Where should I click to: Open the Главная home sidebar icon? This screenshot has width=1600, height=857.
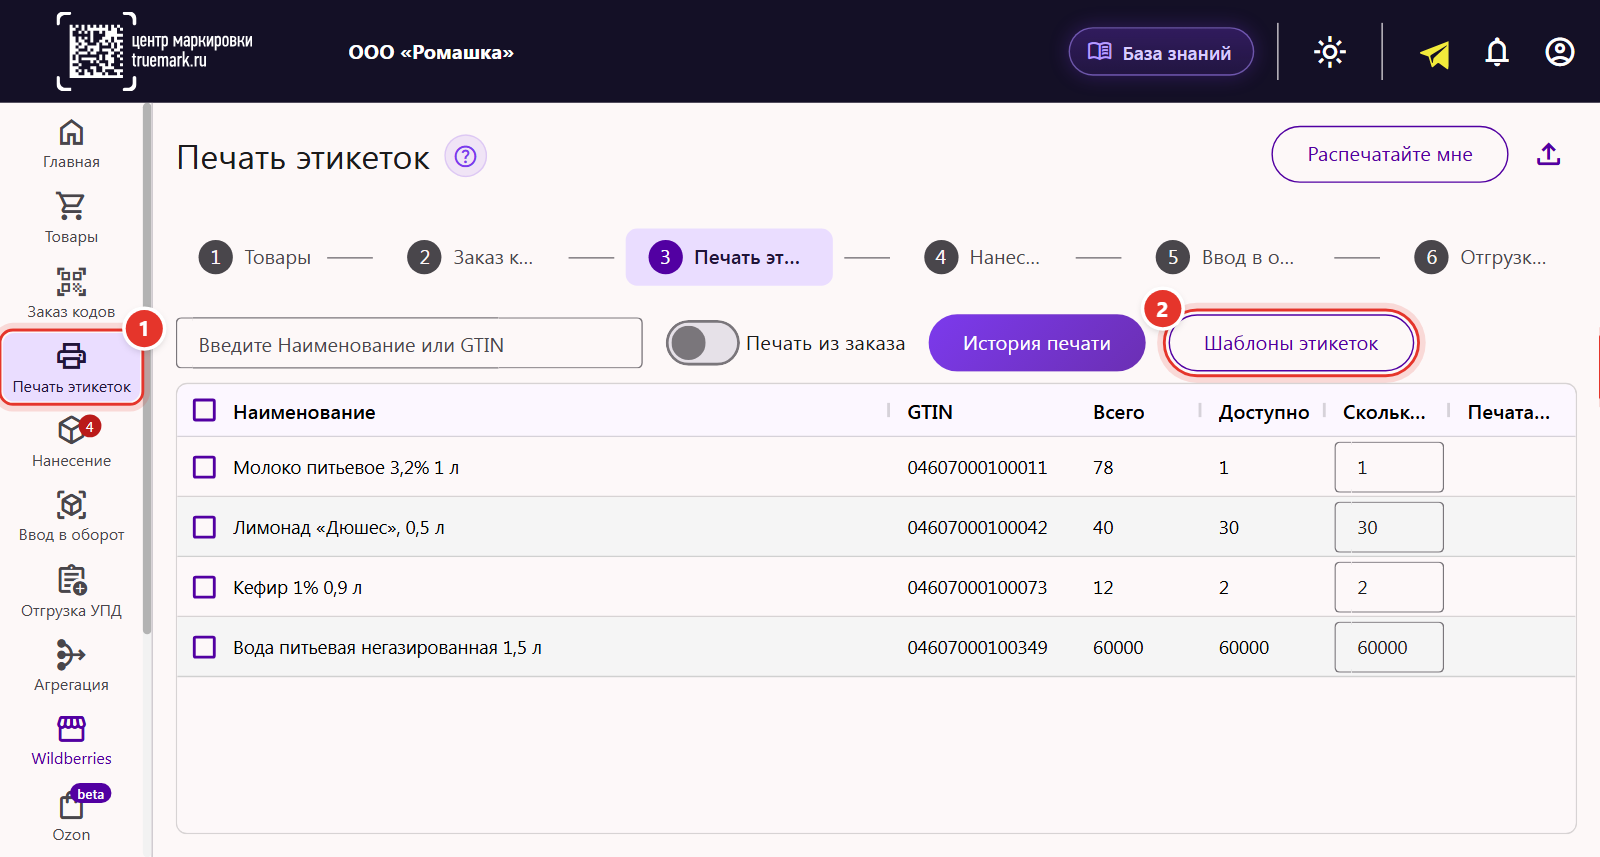coord(71,133)
